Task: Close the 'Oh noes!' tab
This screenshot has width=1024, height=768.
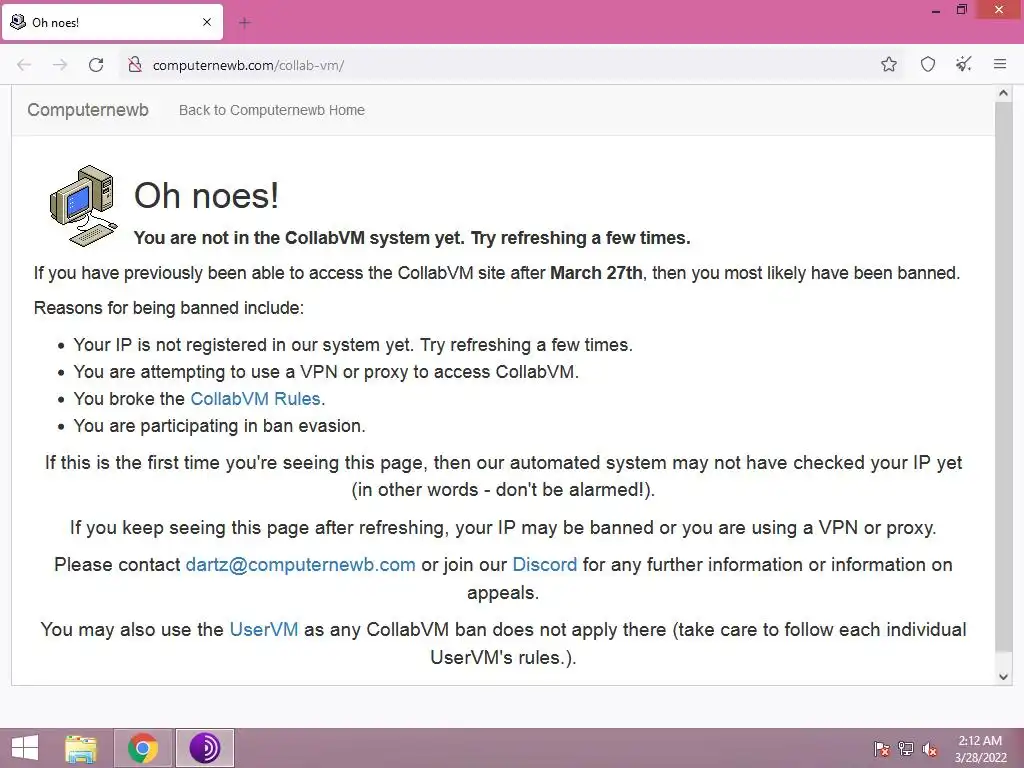Action: pos(207,22)
